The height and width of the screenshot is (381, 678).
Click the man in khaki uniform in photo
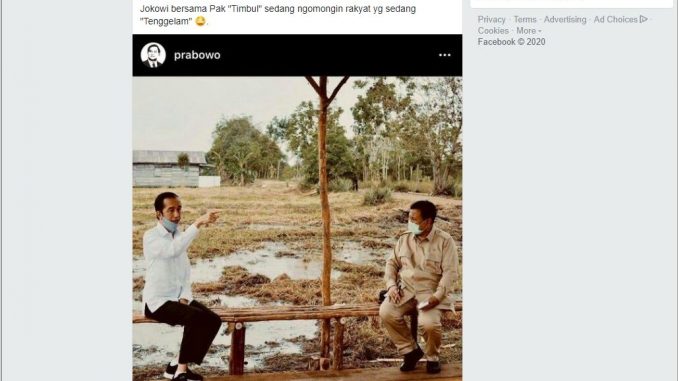[x=419, y=285]
